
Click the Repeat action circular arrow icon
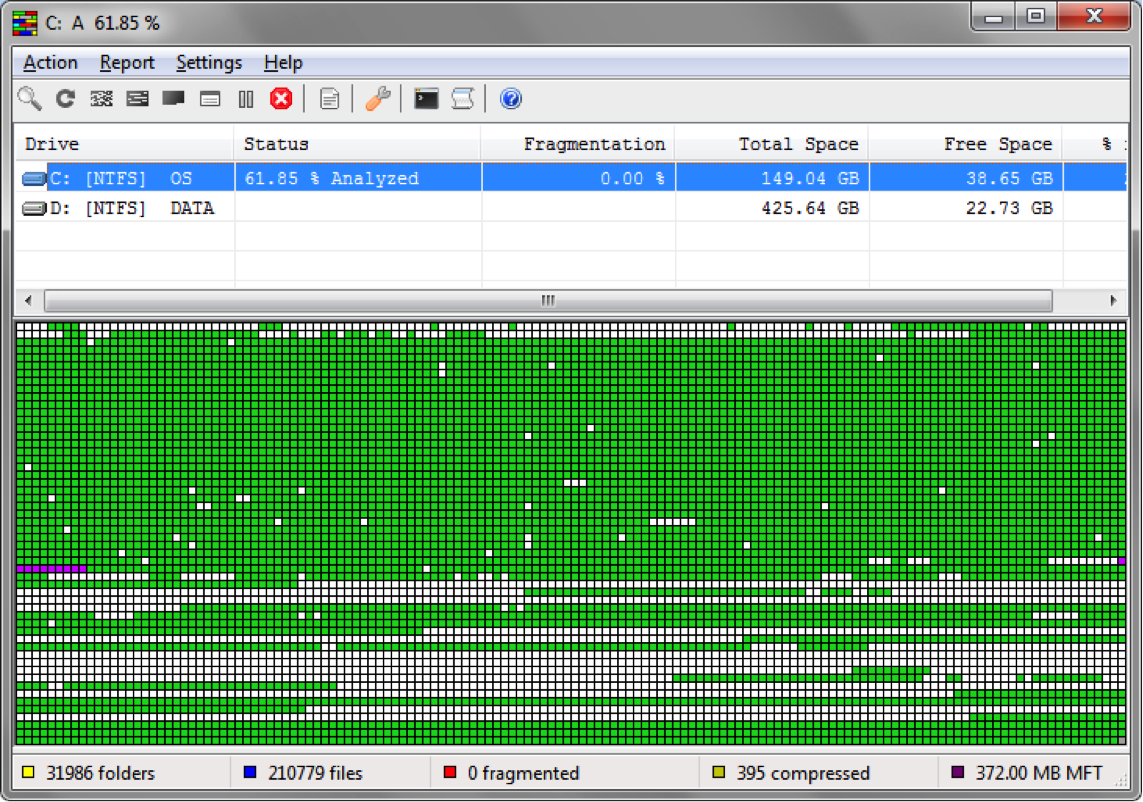point(66,98)
